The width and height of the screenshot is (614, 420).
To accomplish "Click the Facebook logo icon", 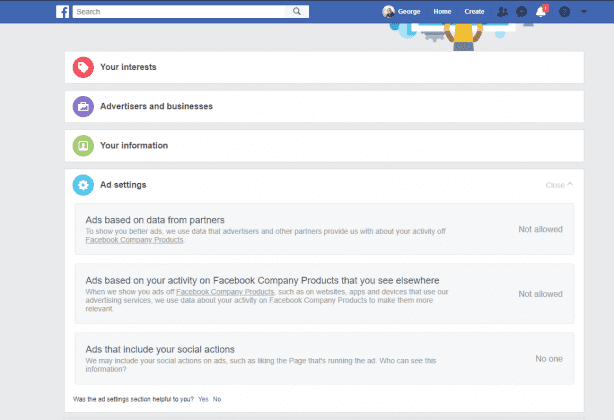I will pyautogui.click(x=63, y=11).
